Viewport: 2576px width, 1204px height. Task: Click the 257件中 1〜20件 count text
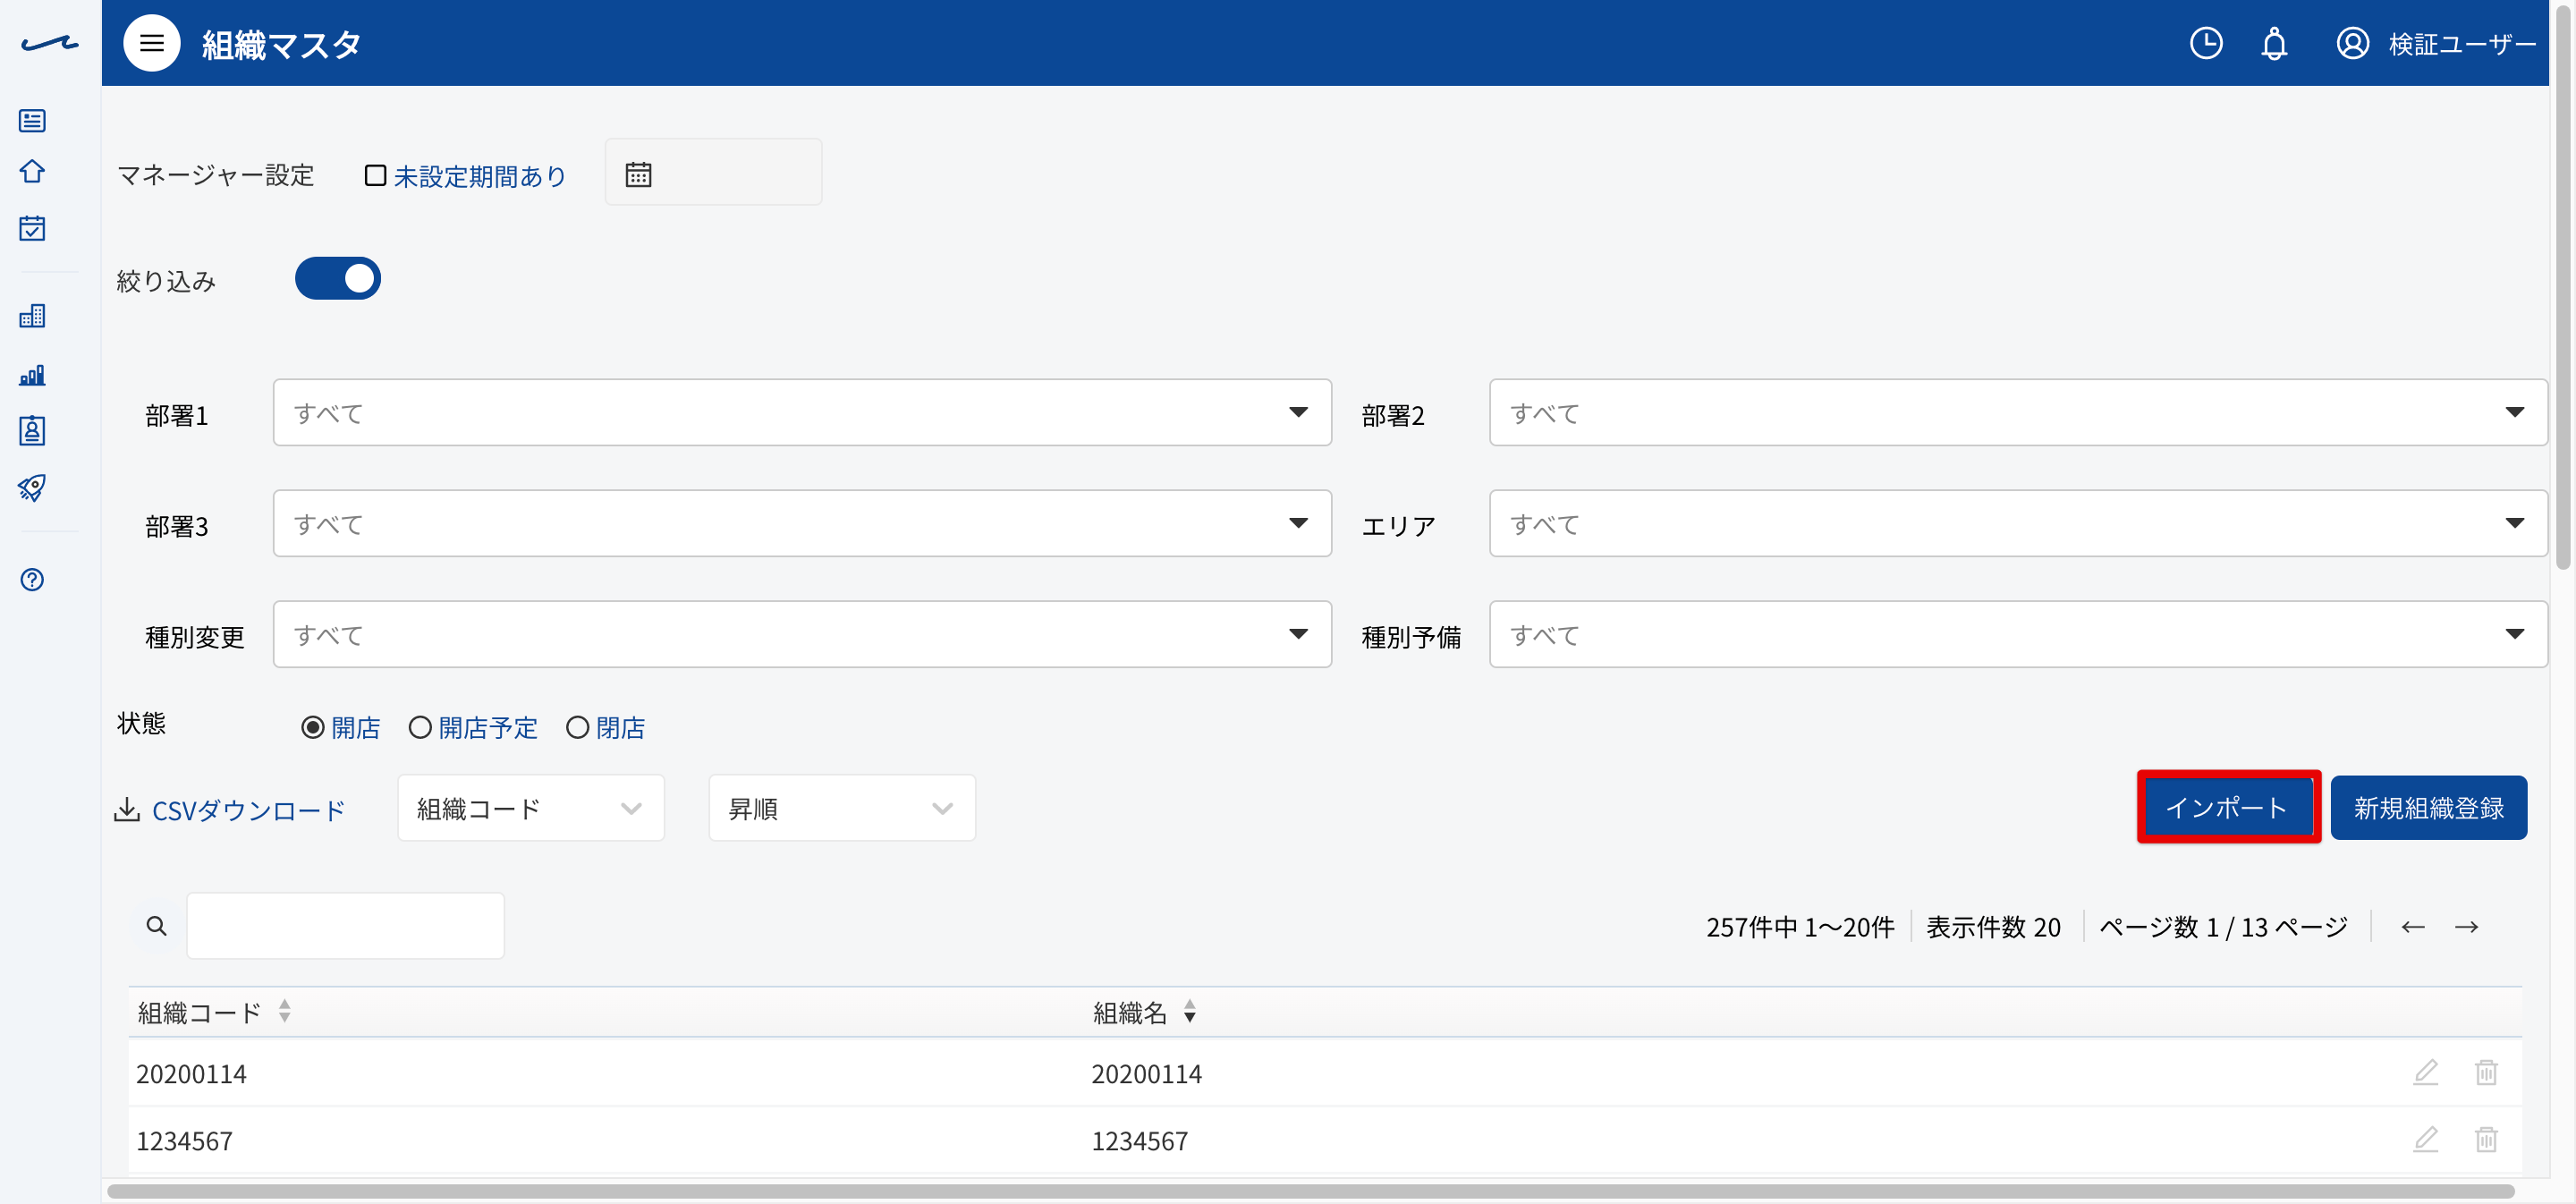pos(1799,927)
